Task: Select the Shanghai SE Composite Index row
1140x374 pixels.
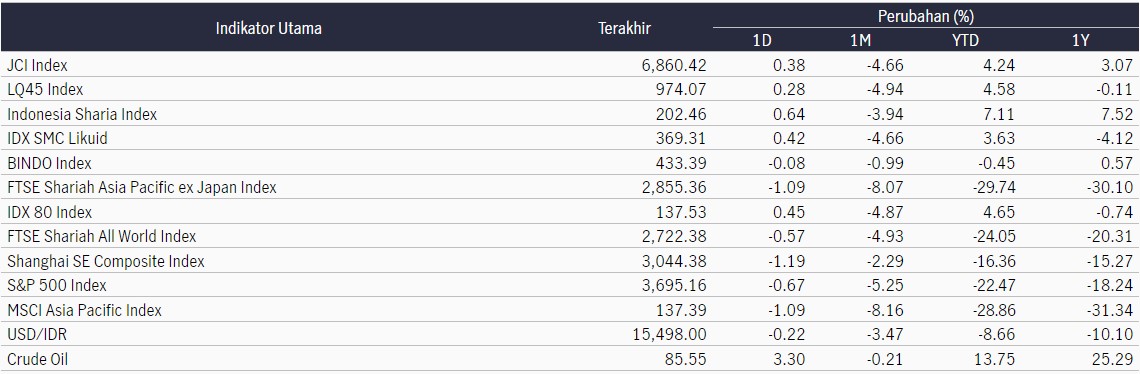Action: pyautogui.click(x=570, y=261)
